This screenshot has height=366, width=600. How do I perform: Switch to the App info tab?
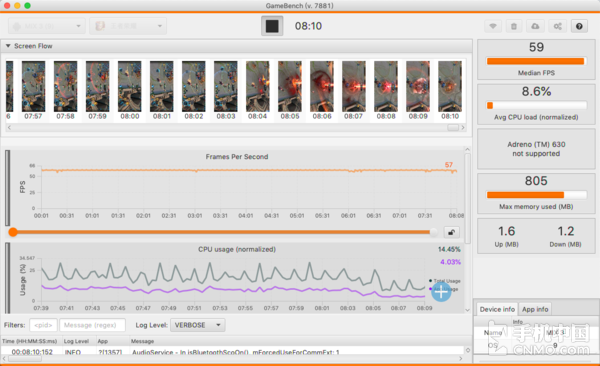pyautogui.click(x=535, y=309)
